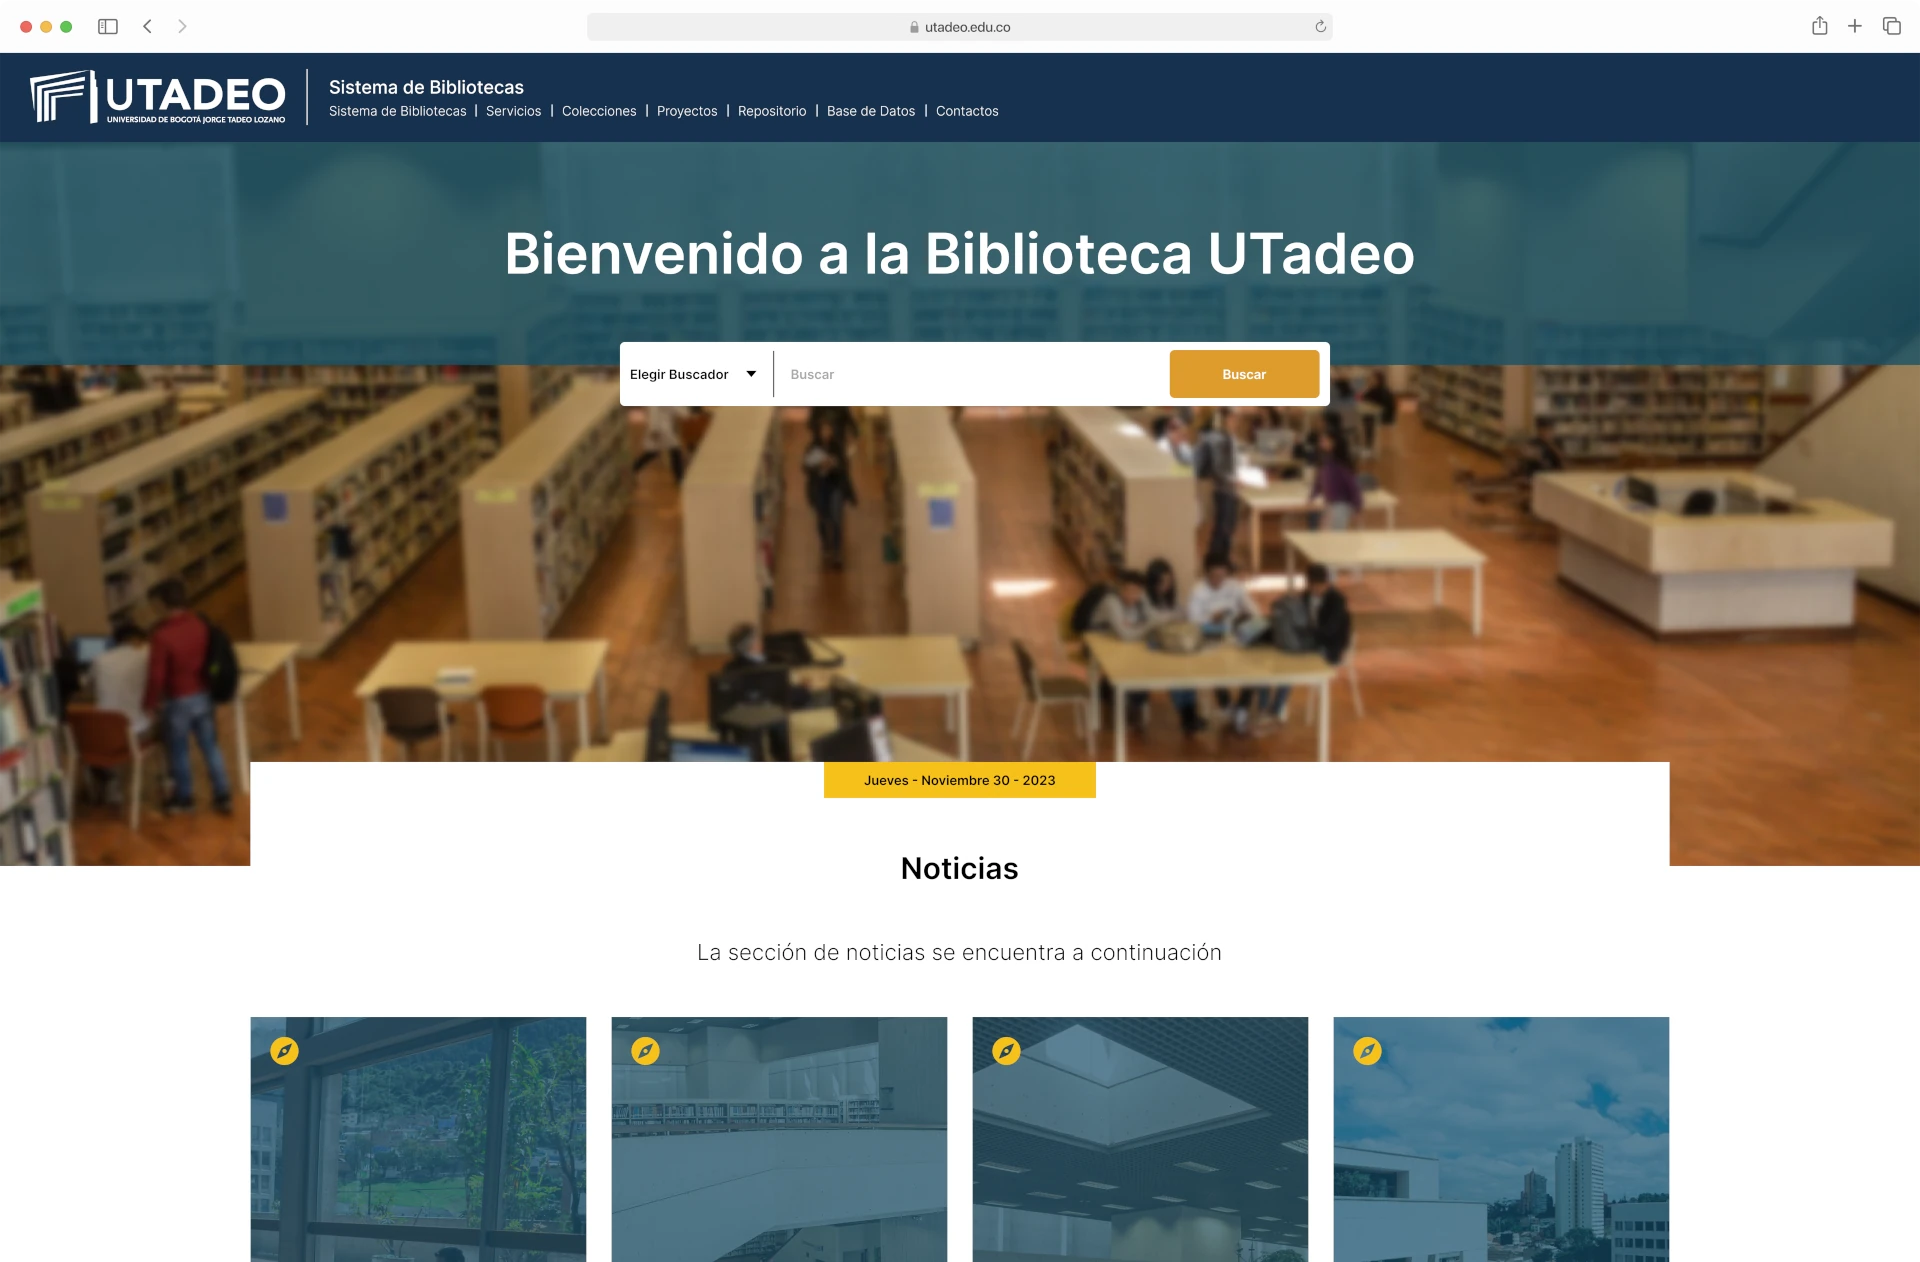
Task: Navigate to Contactos
Action: pos(967,111)
